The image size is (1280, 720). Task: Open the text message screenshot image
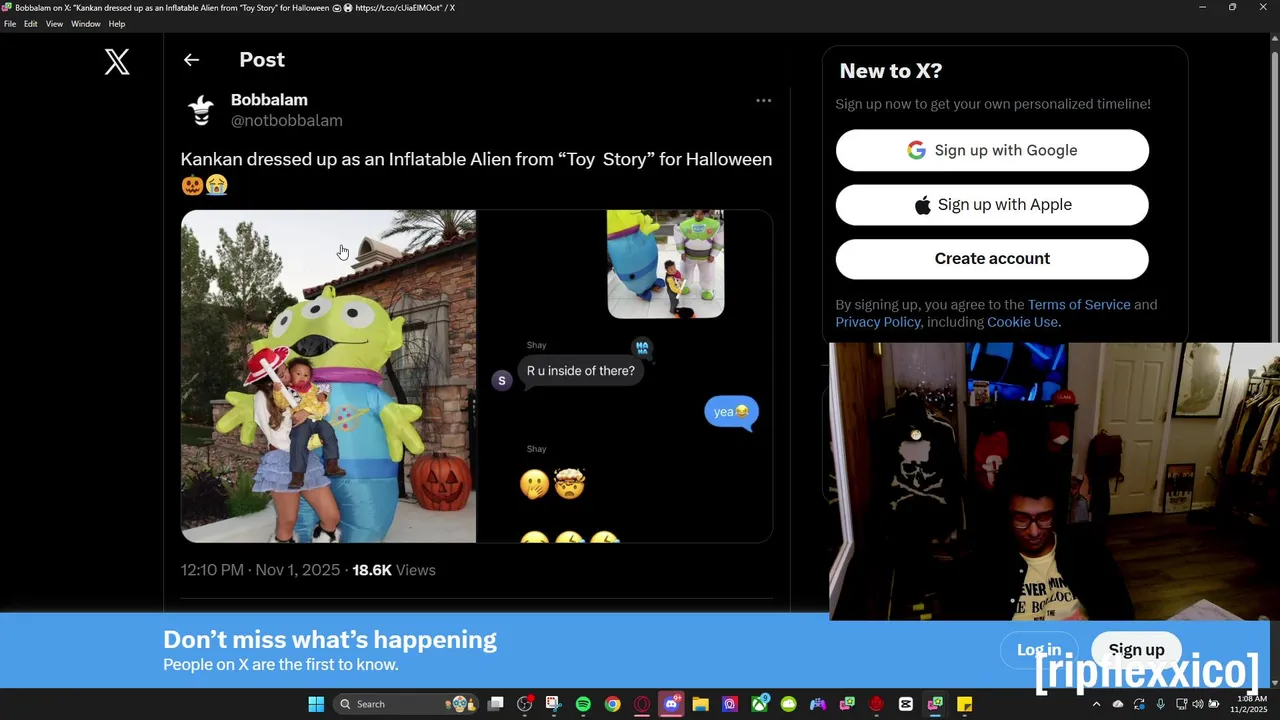[x=625, y=376]
